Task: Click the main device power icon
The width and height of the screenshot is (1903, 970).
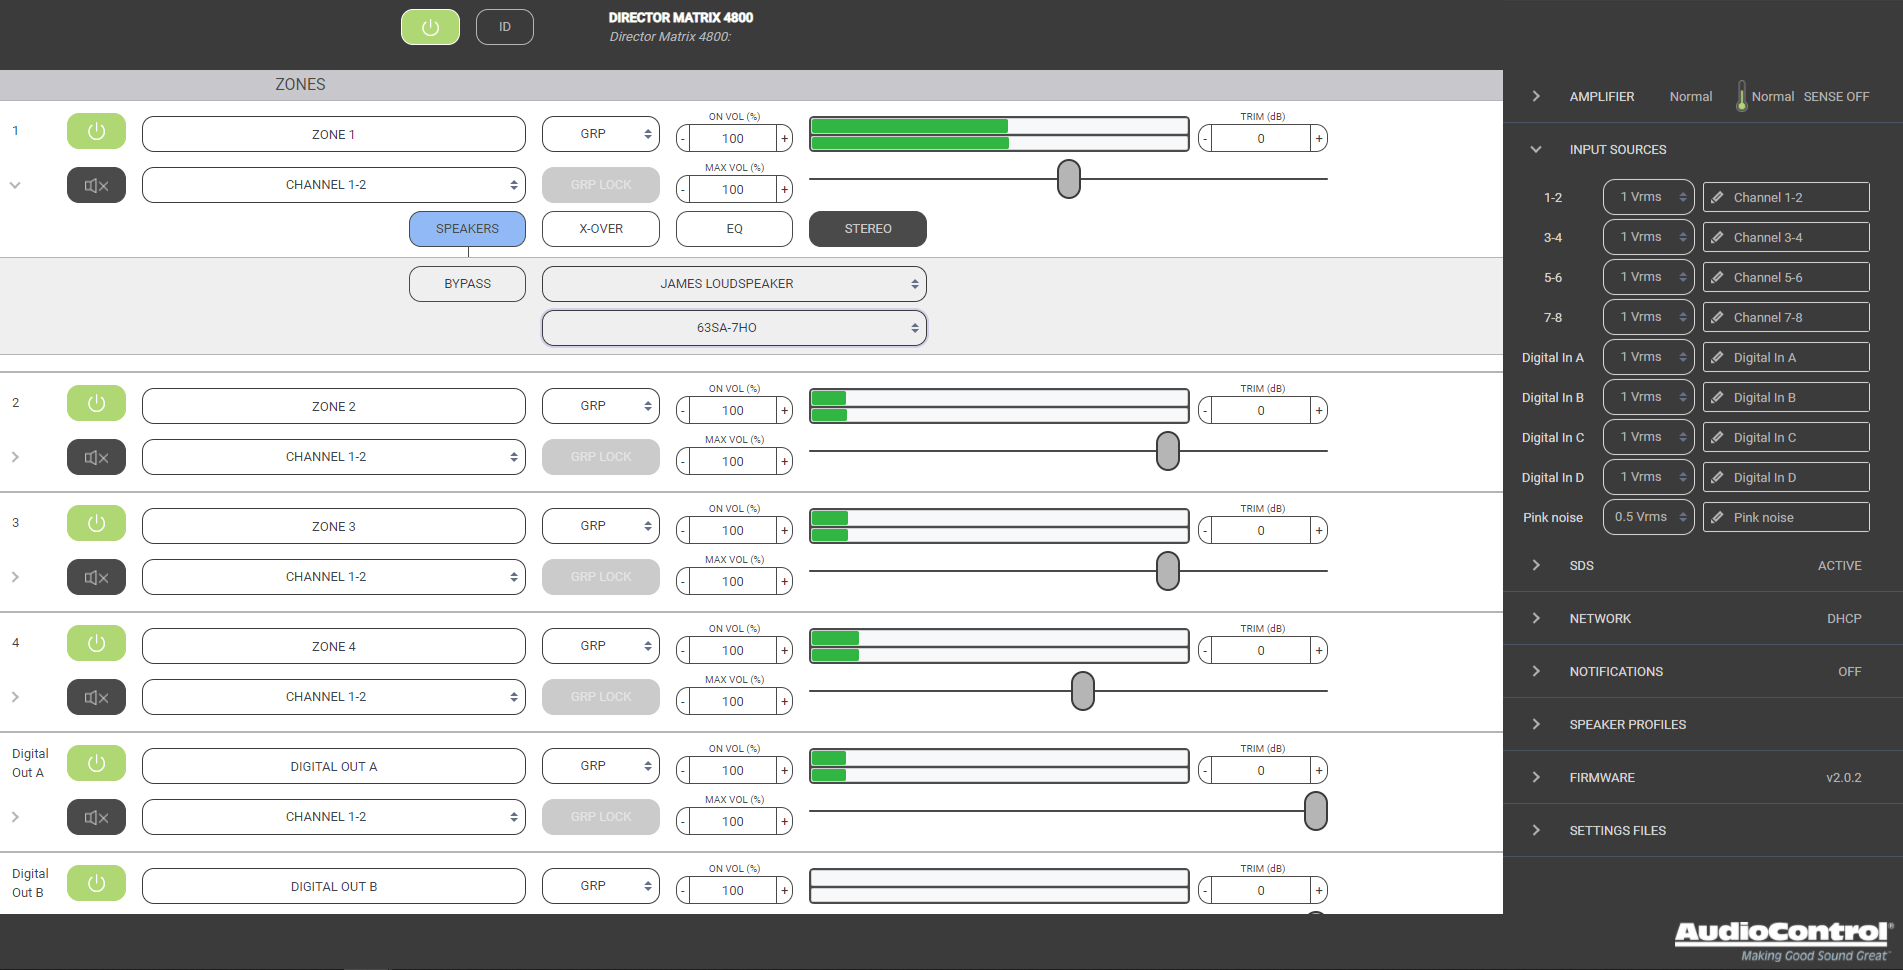Action: (x=430, y=27)
